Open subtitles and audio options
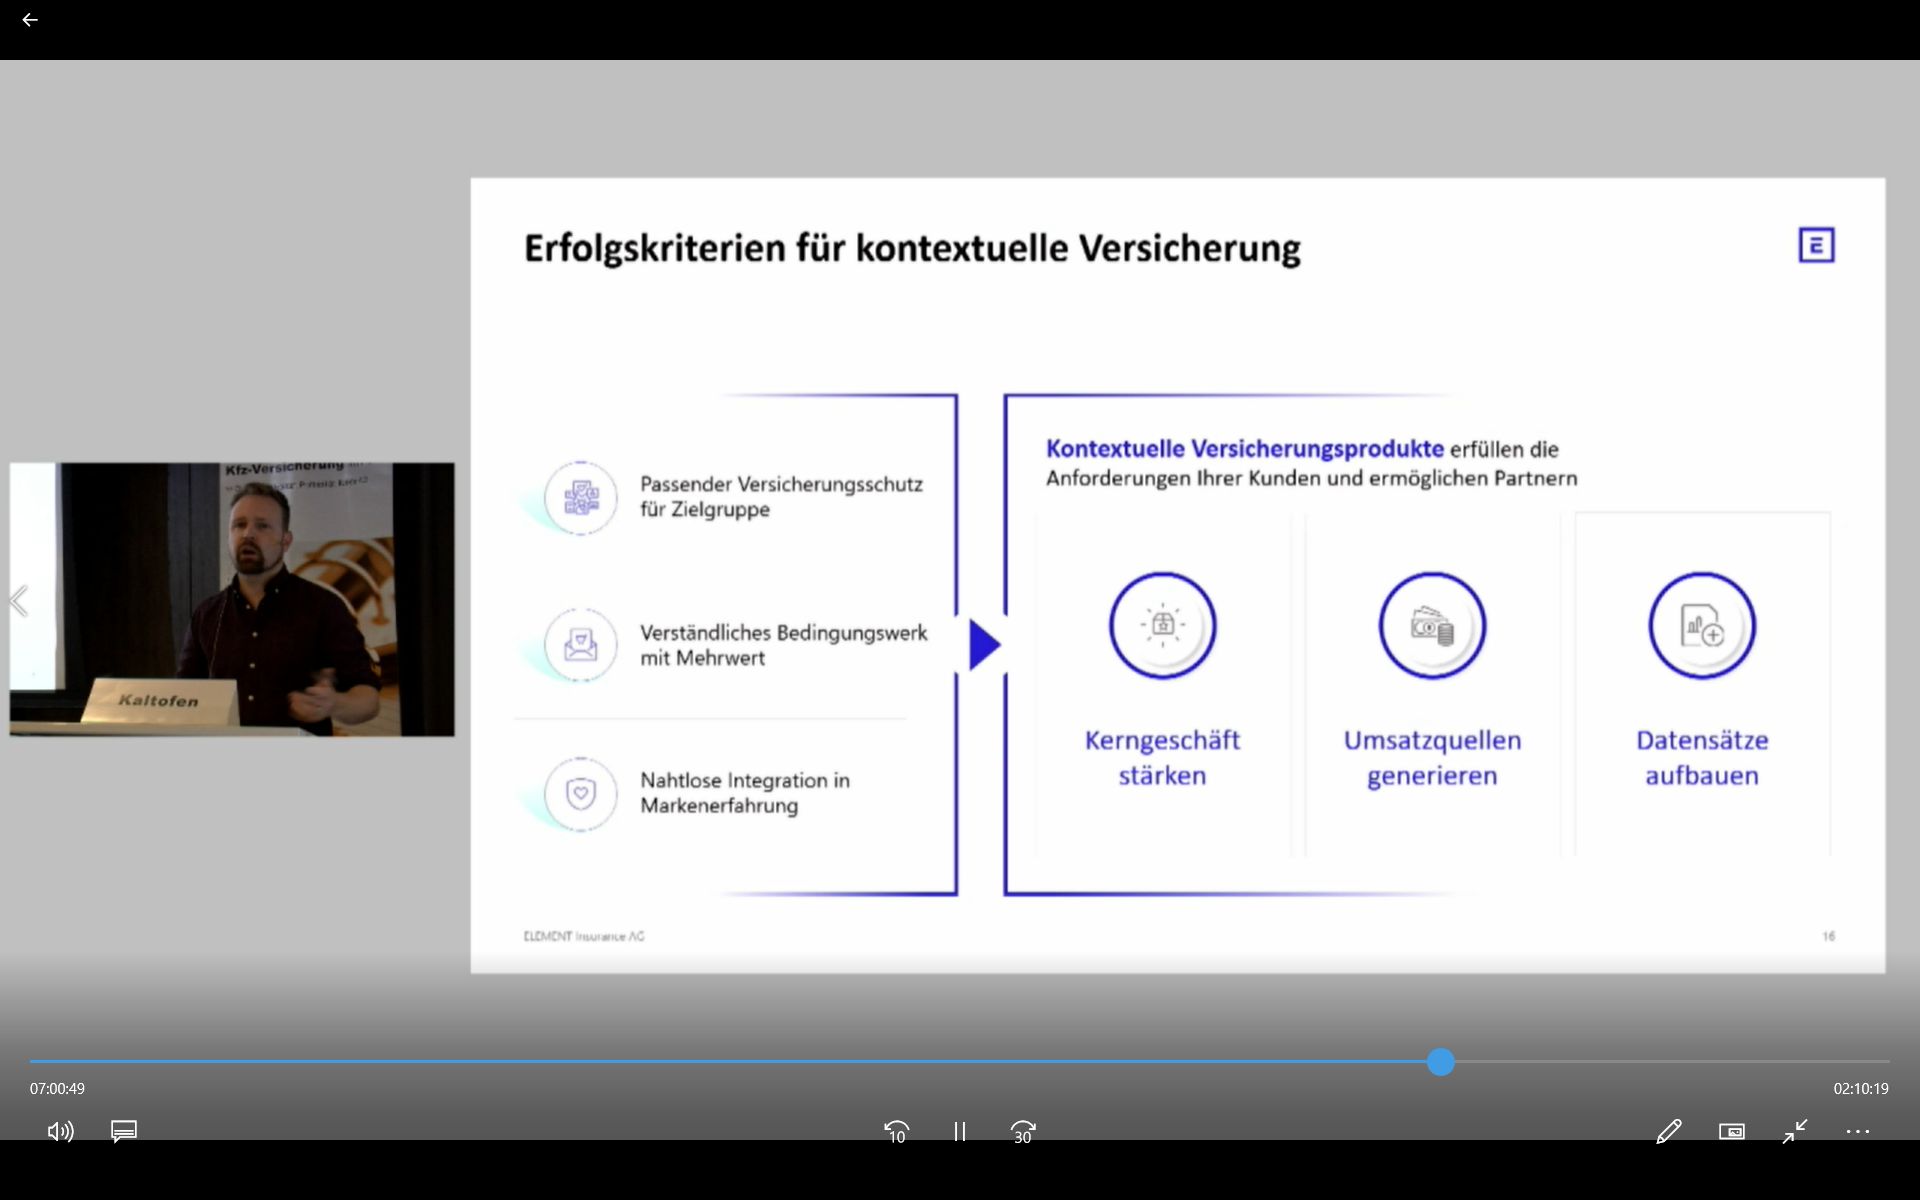Screen dimensions: 1920x1200 coord(124,1131)
